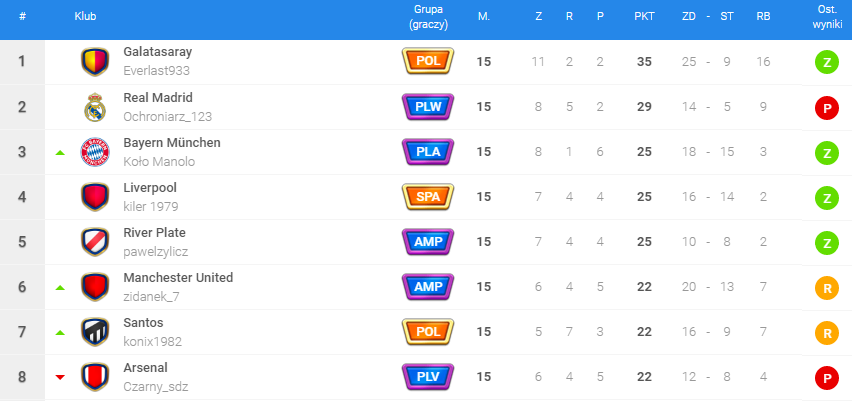Sort by the Grupa (graczy) column header

tap(428, 17)
